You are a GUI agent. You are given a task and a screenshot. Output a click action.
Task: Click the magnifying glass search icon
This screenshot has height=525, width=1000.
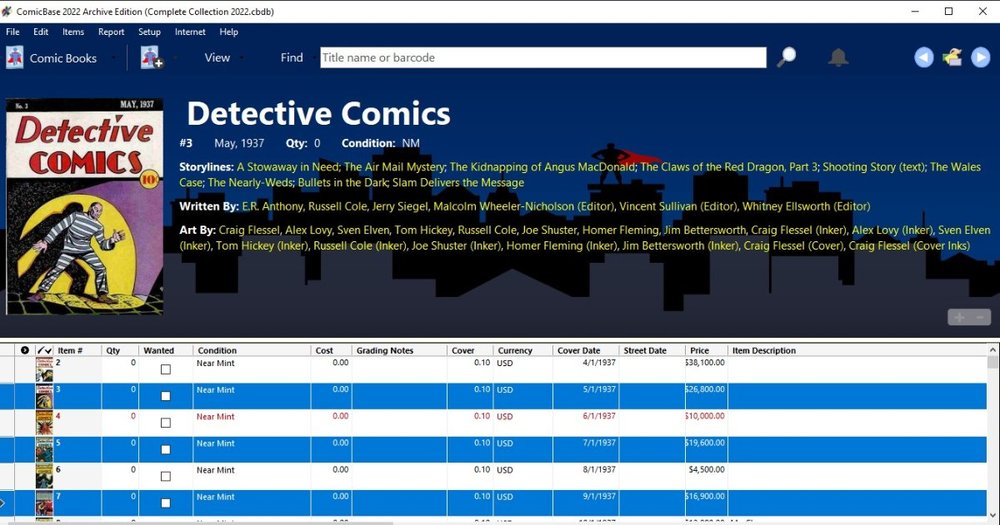pyautogui.click(x=787, y=57)
